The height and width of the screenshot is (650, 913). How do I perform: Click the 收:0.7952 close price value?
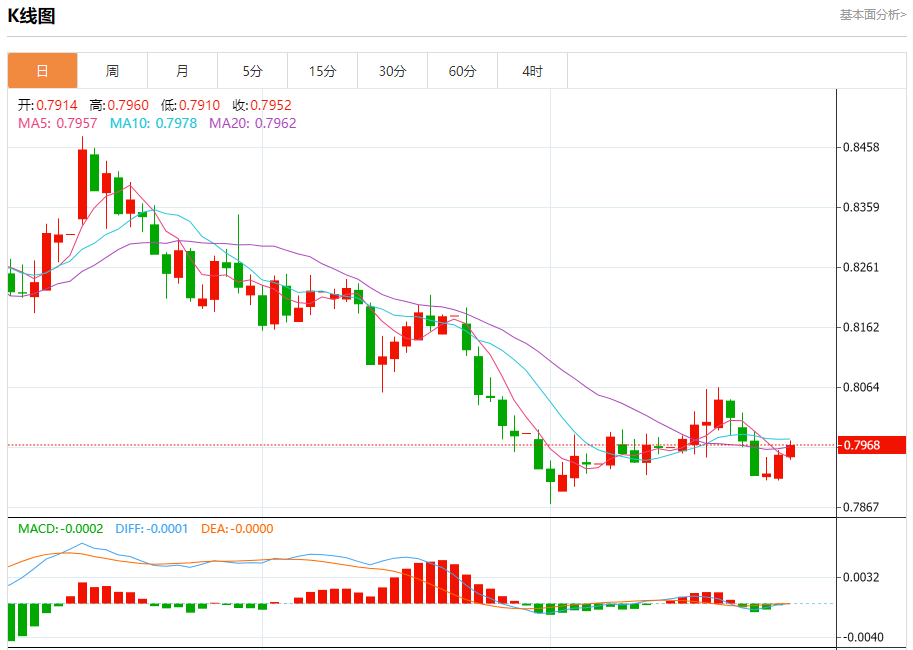(x=262, y=105)
